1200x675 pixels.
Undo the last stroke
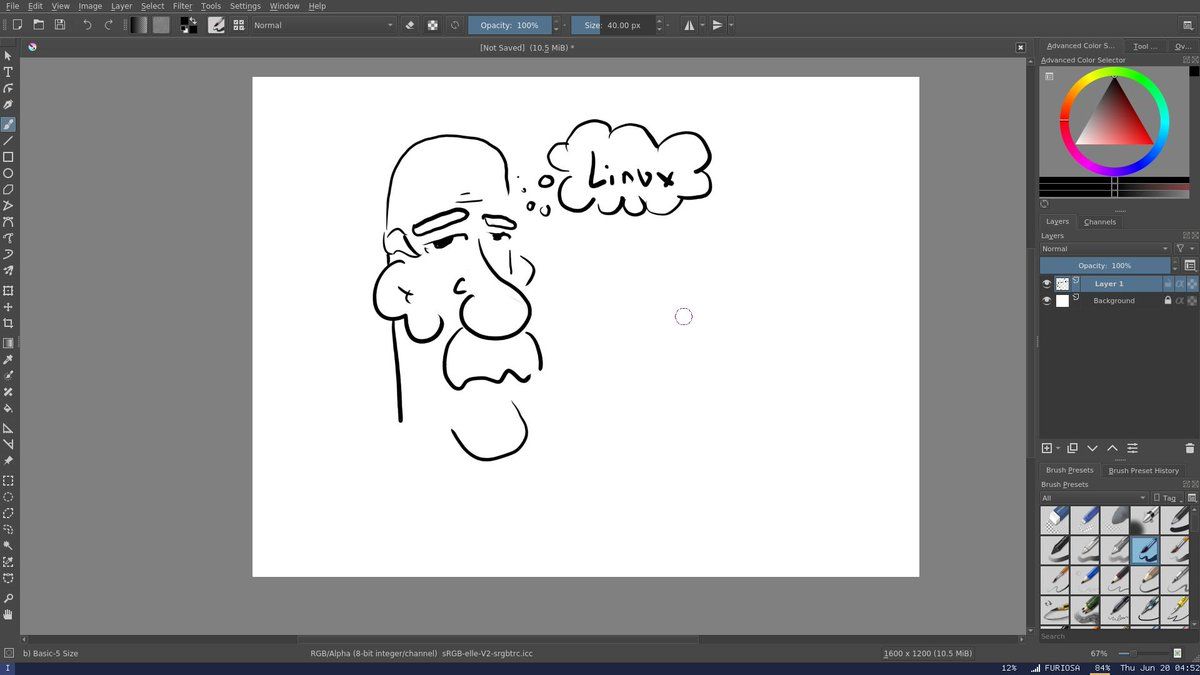tap(87, 25)
